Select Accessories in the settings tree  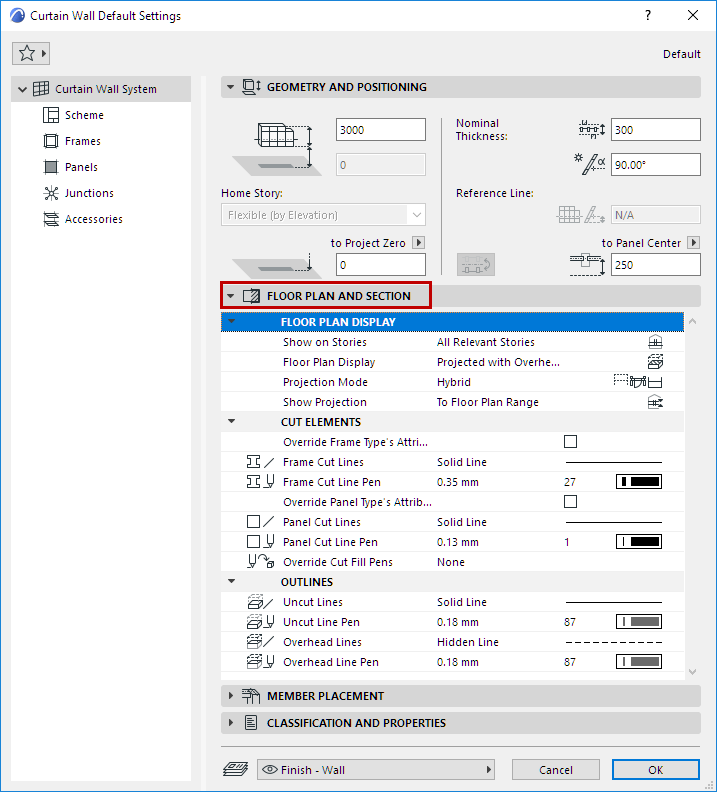tap(93, 219)
